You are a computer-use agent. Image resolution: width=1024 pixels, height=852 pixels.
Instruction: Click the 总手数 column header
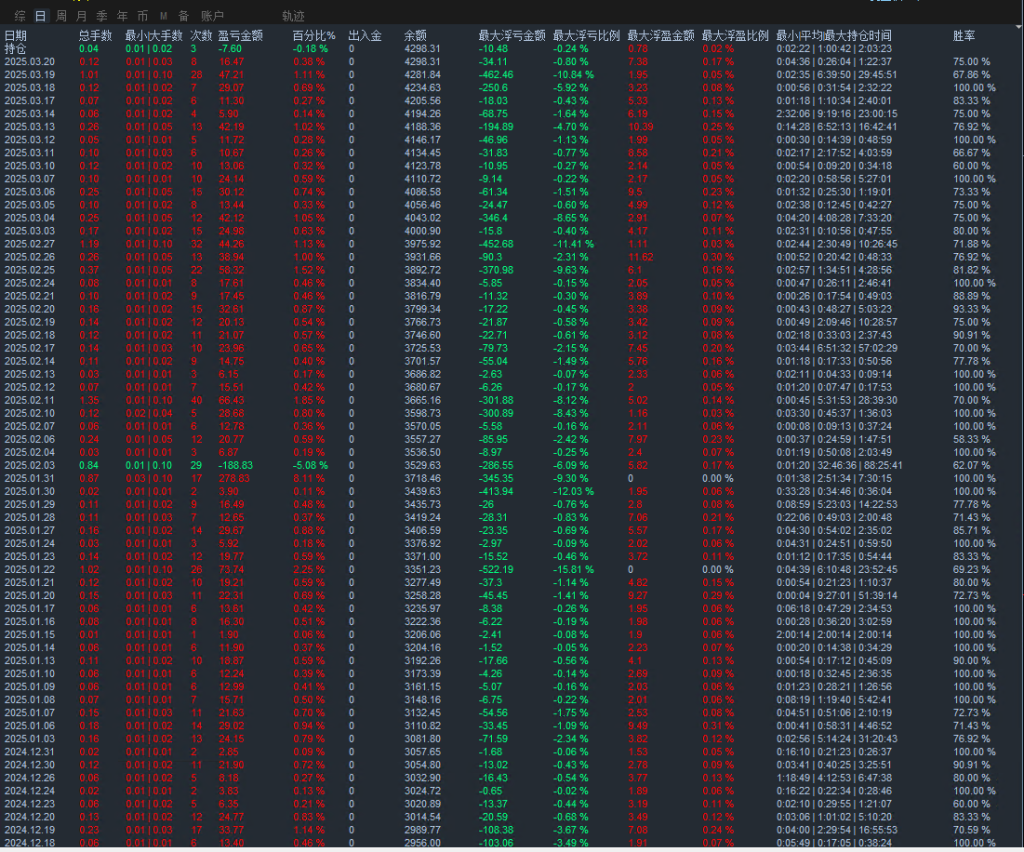point(94,36)
